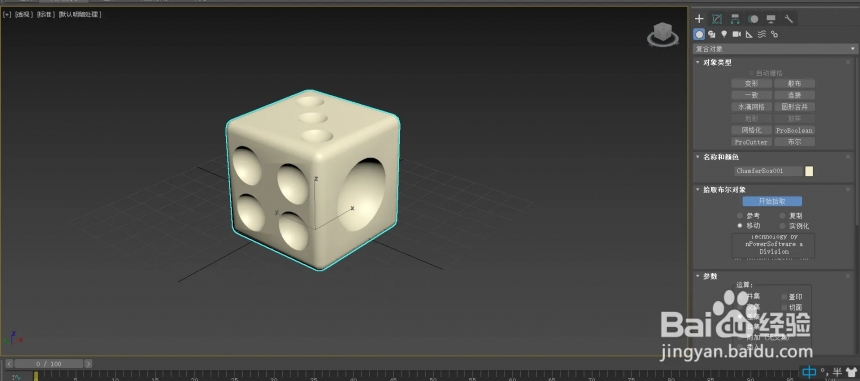The width and height of the screenshot is (860, 381).
Task: Click the 图形合并 button
Action: point(794,107)
